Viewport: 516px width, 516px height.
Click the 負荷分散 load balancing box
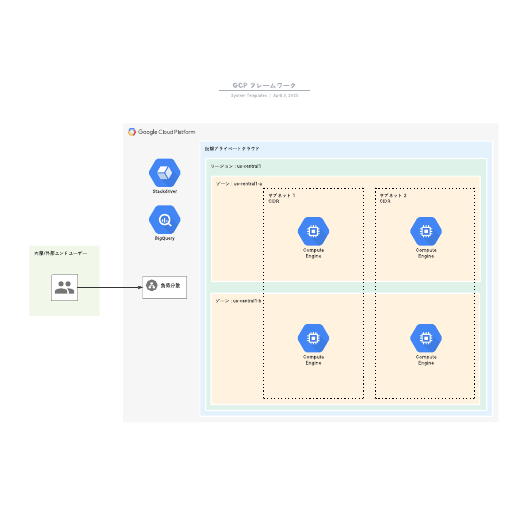click(164, 287)
